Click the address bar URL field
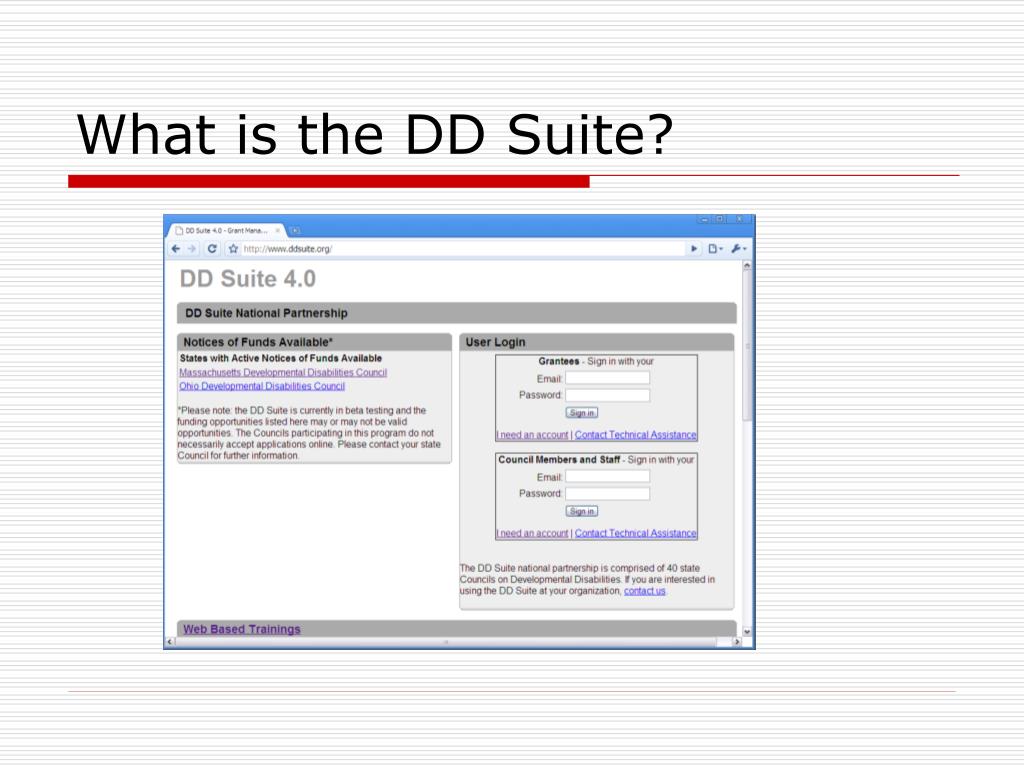 (464, 249)
